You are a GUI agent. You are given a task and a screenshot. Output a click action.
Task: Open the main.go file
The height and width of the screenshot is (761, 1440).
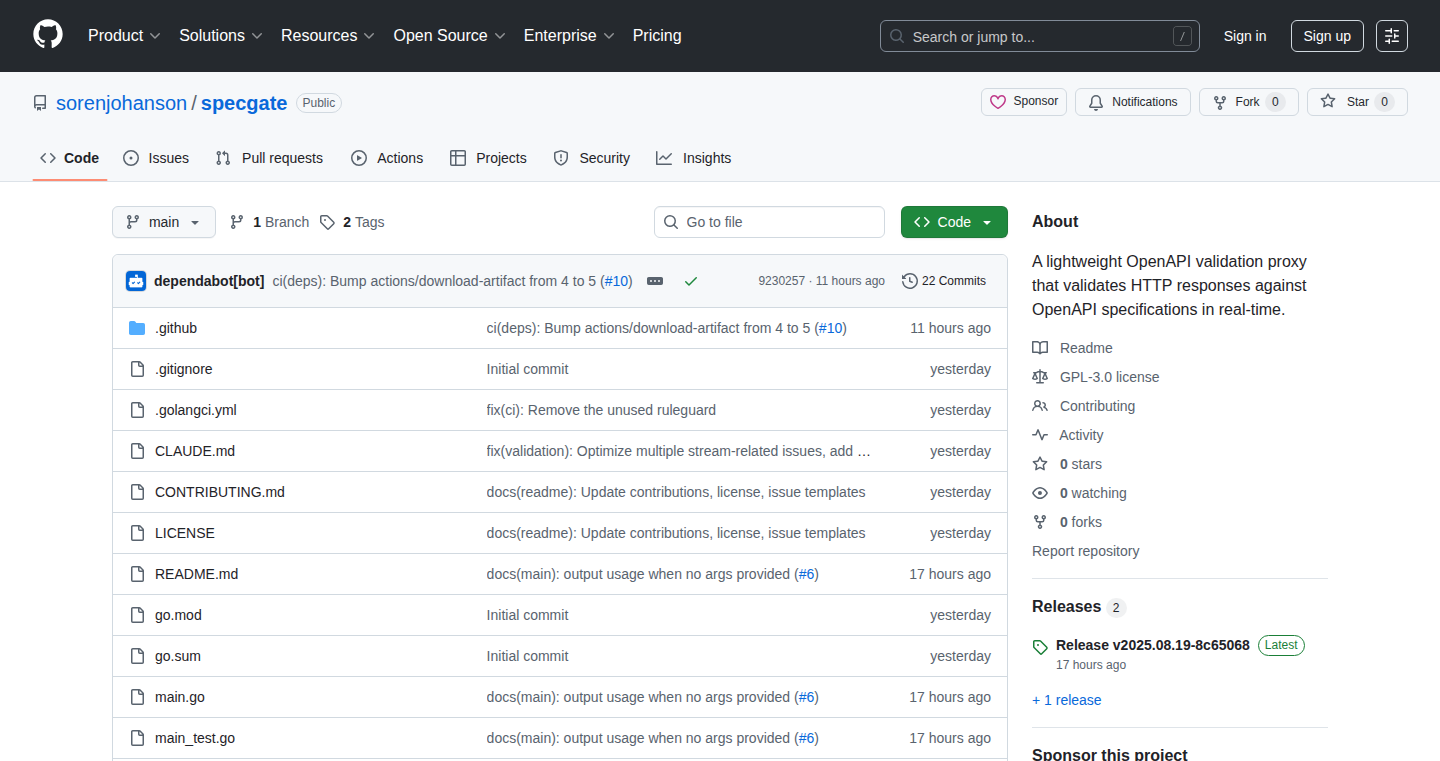[180, 697]
